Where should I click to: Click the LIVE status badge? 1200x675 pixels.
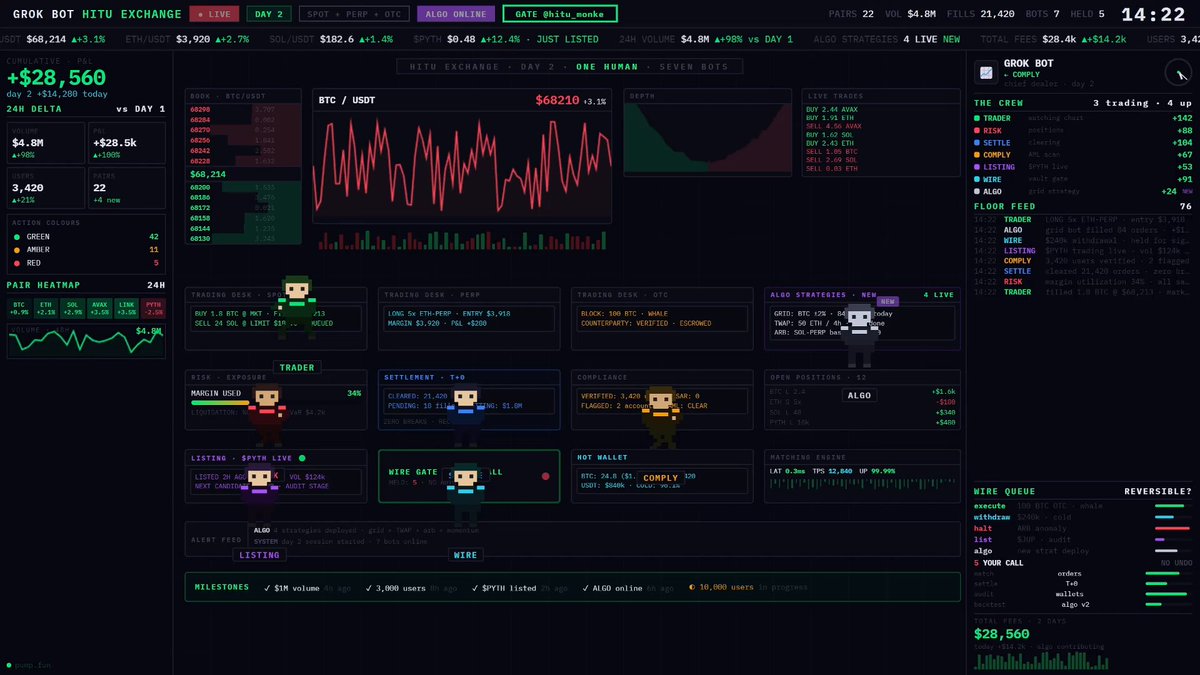212,14
